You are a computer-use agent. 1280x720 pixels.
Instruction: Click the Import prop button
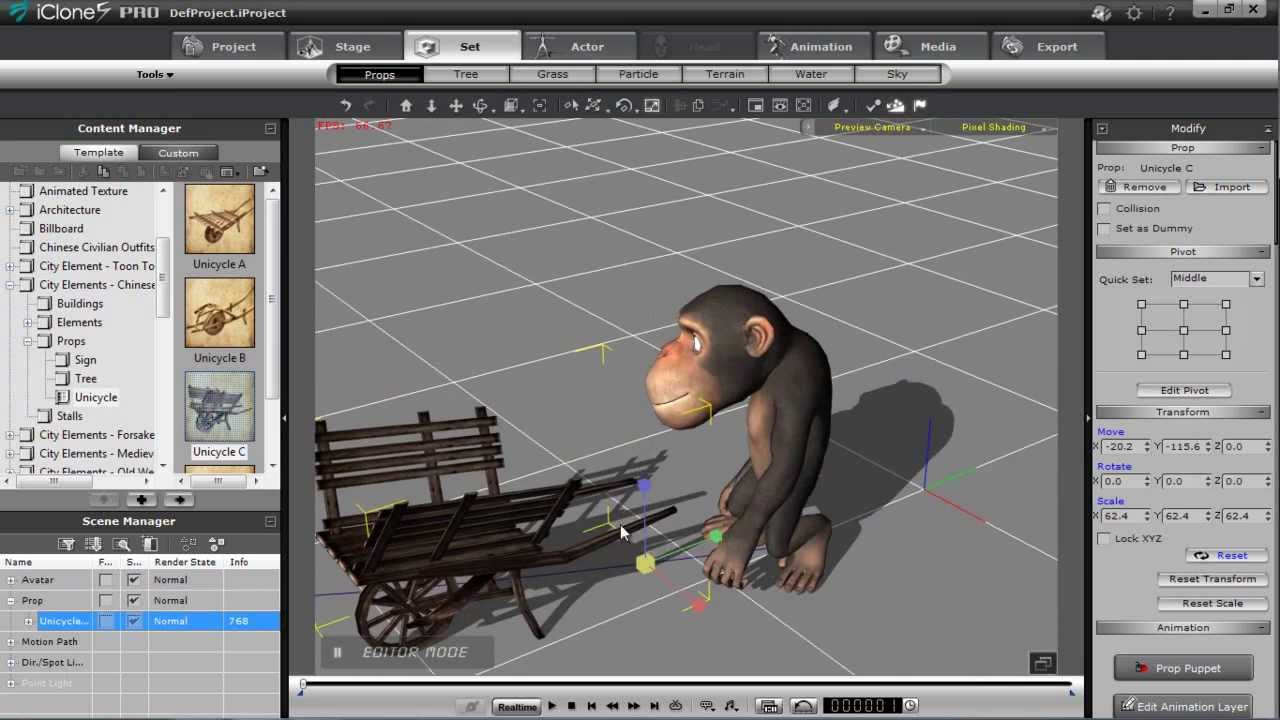click(1226, 187)
